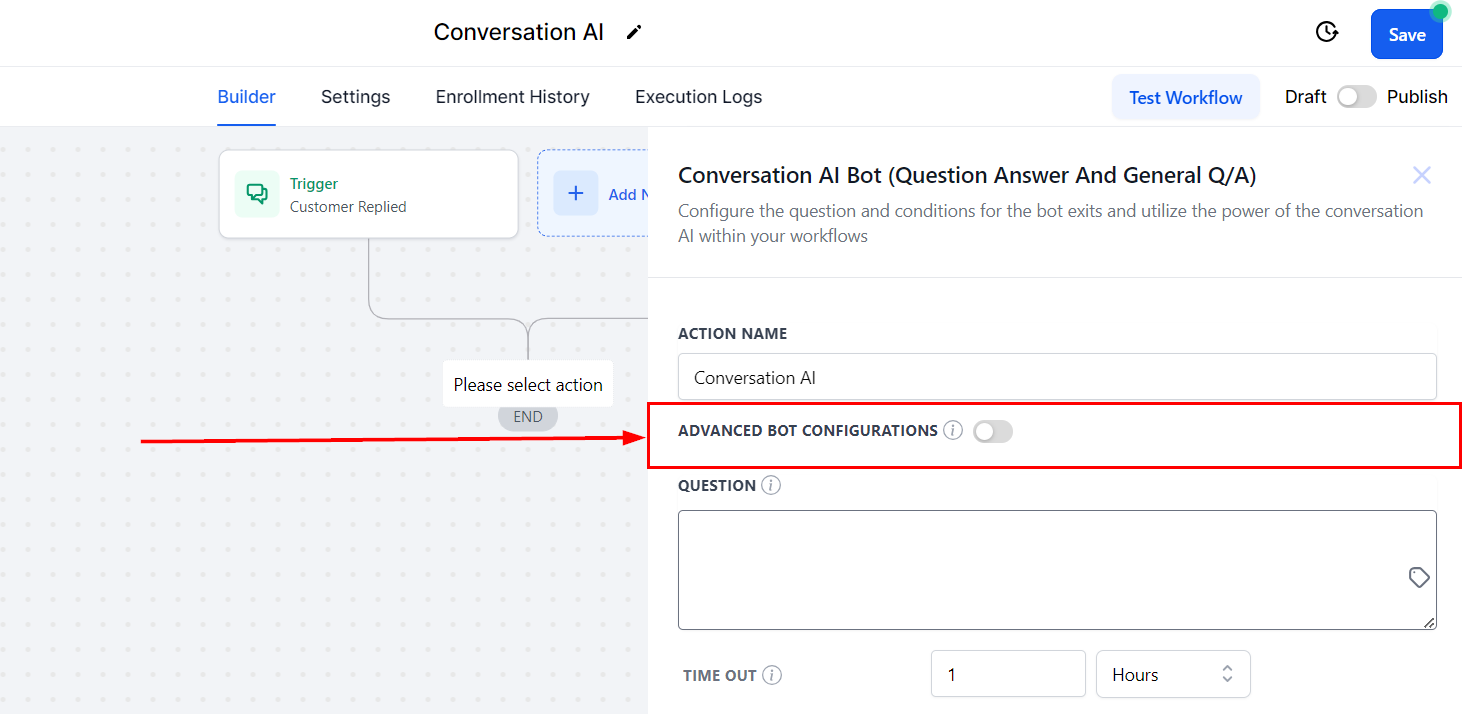Click the tag icon in Question box
This screenshot has width=1462, height=714.
[x=1418, y=577]
